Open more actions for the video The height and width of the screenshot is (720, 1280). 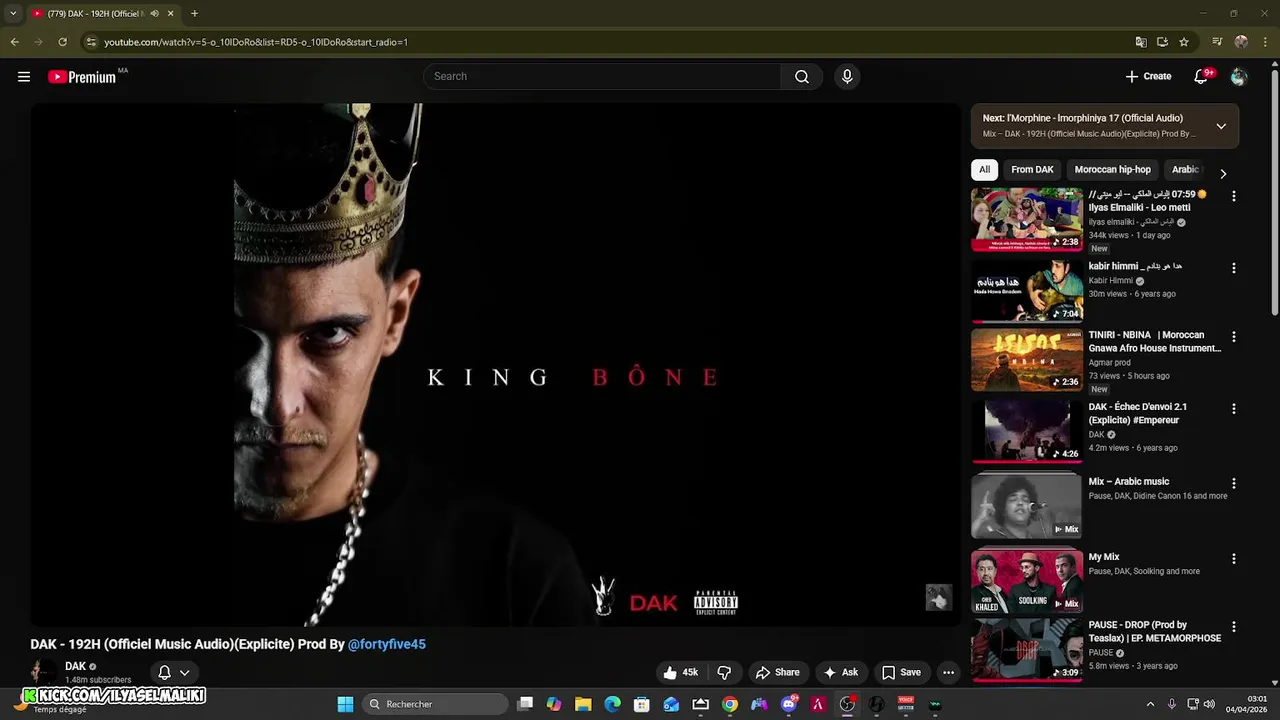948,673
